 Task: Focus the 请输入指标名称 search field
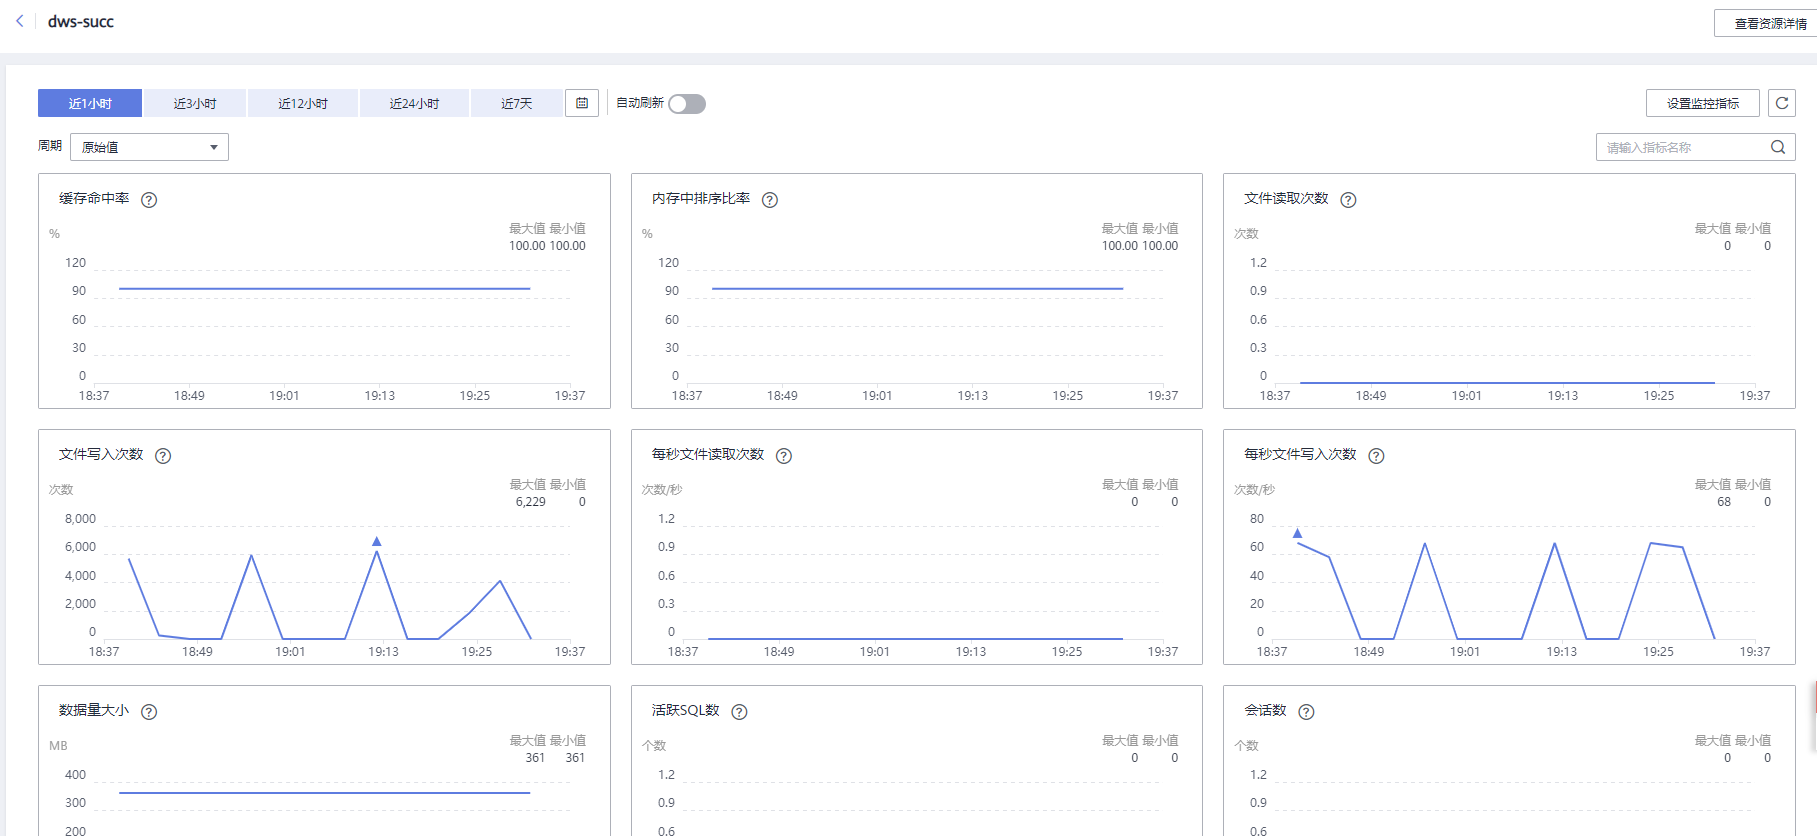pyautogui.click(x=1682, y=147)
